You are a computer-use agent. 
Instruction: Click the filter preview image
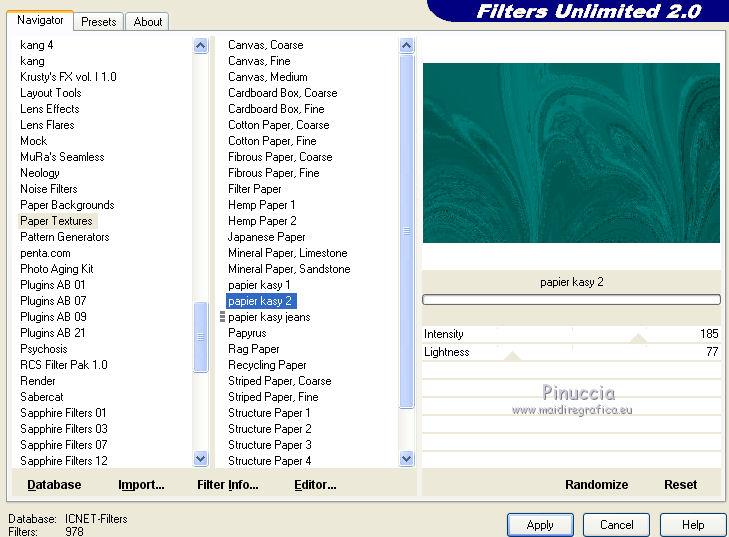coord(571,153)
